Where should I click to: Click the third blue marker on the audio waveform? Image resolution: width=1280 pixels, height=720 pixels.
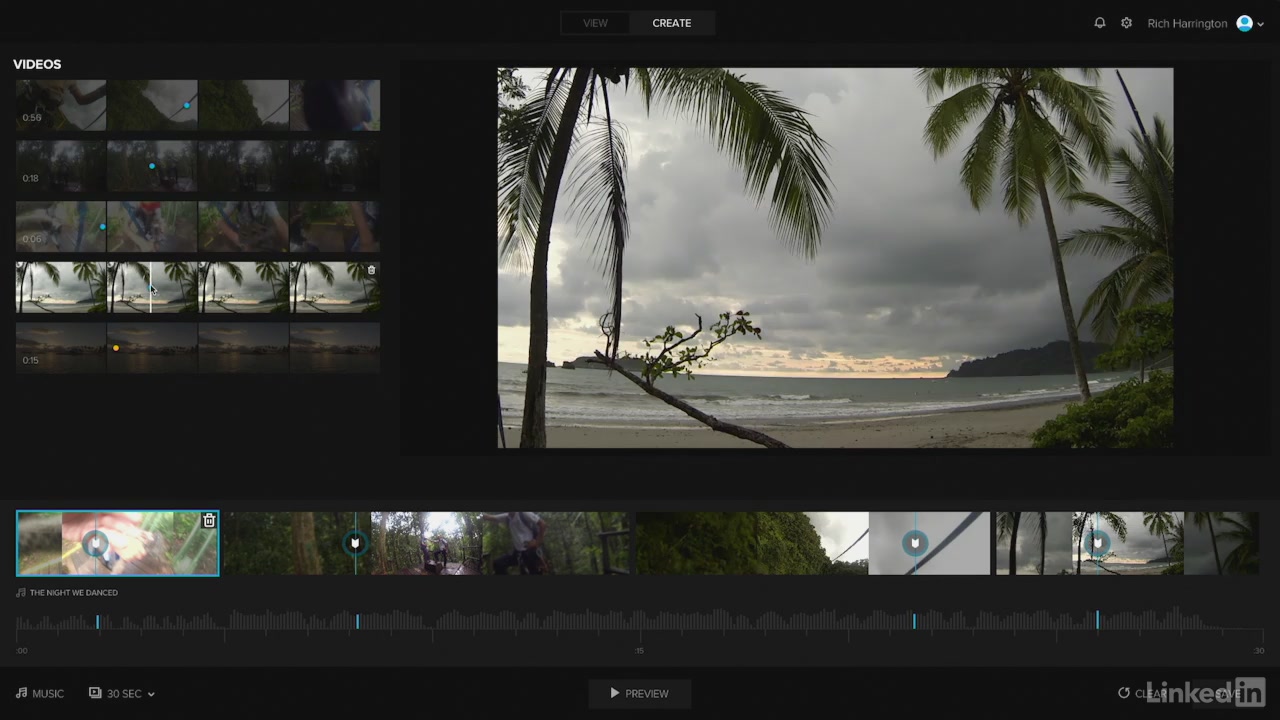click(x=913, y=622)
